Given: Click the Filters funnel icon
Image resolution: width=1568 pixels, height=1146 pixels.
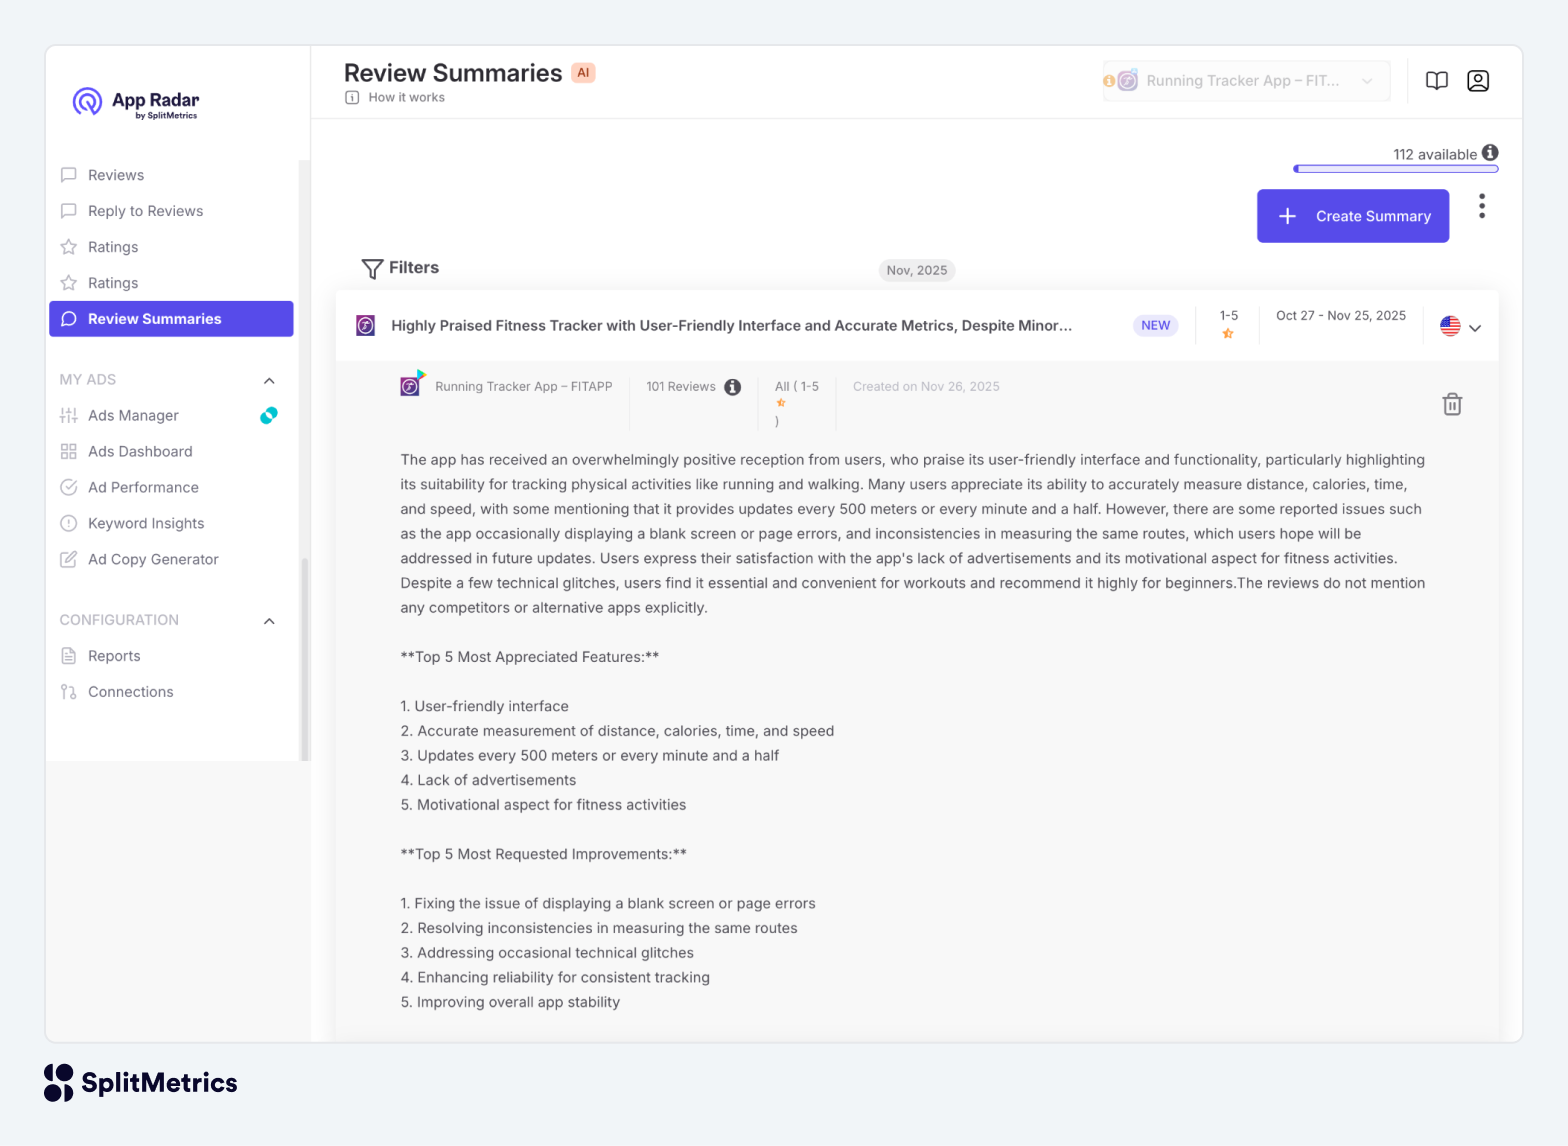Looking at the screenshot, I should (372, 268).
